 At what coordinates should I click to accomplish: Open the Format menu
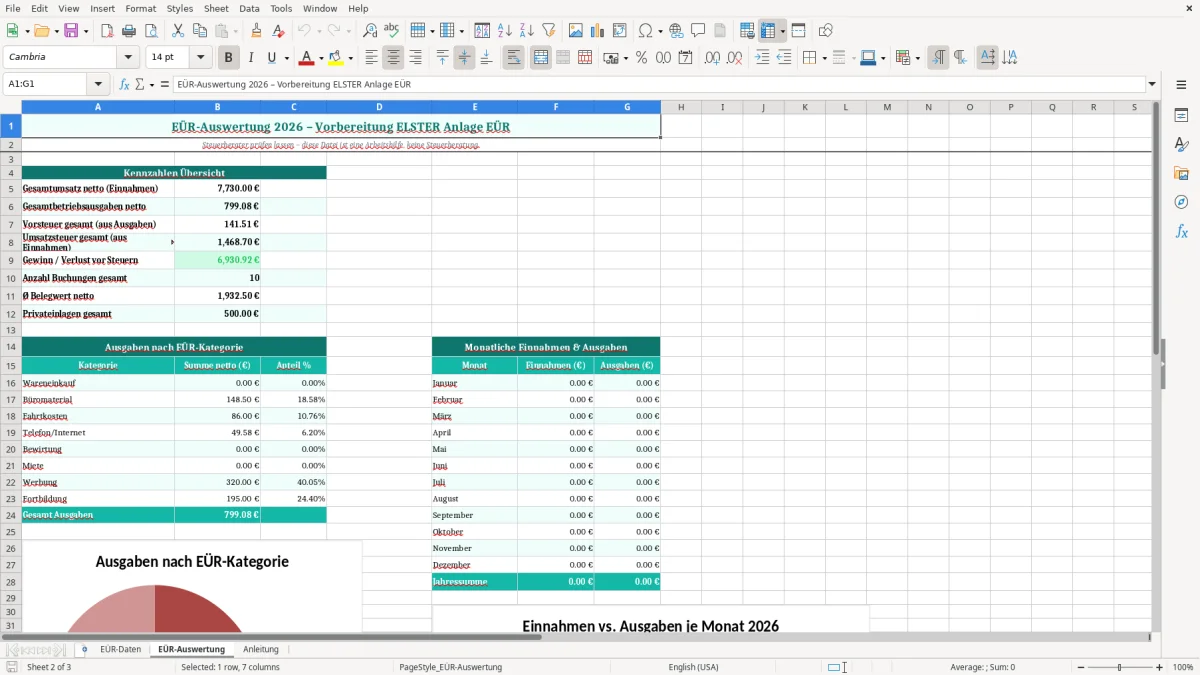click(140, 8)
